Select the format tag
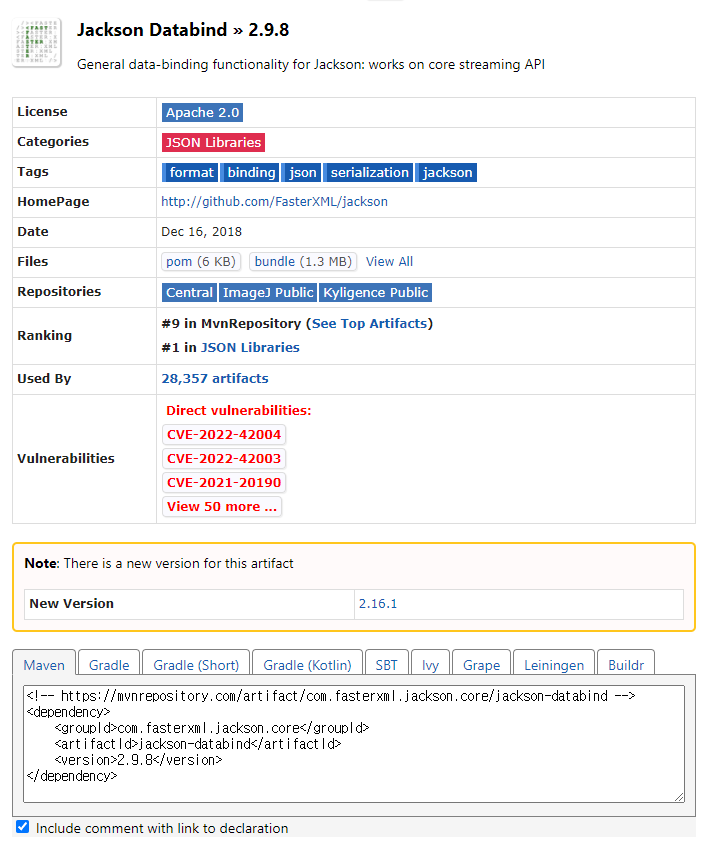 click(190, 172)
